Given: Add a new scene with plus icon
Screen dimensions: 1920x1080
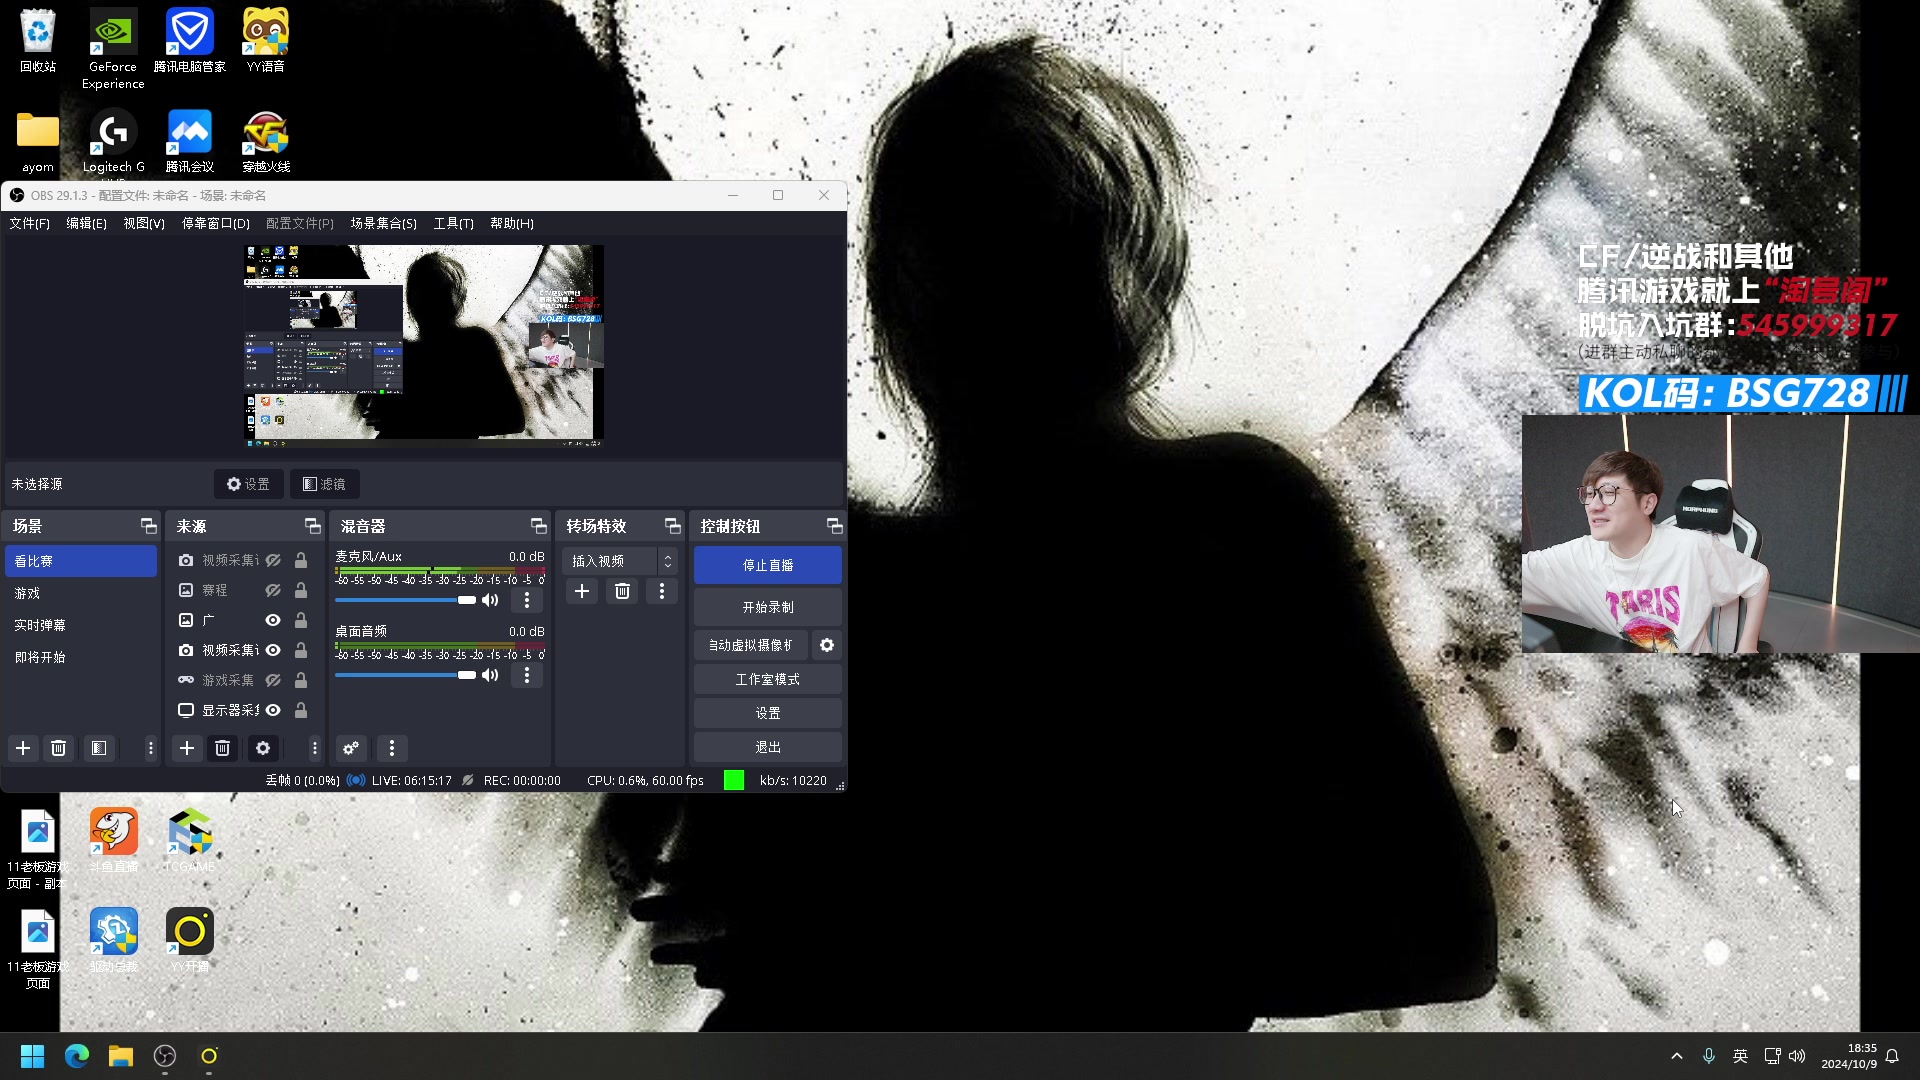Looking at the screenshot, I should click(23, 748).
